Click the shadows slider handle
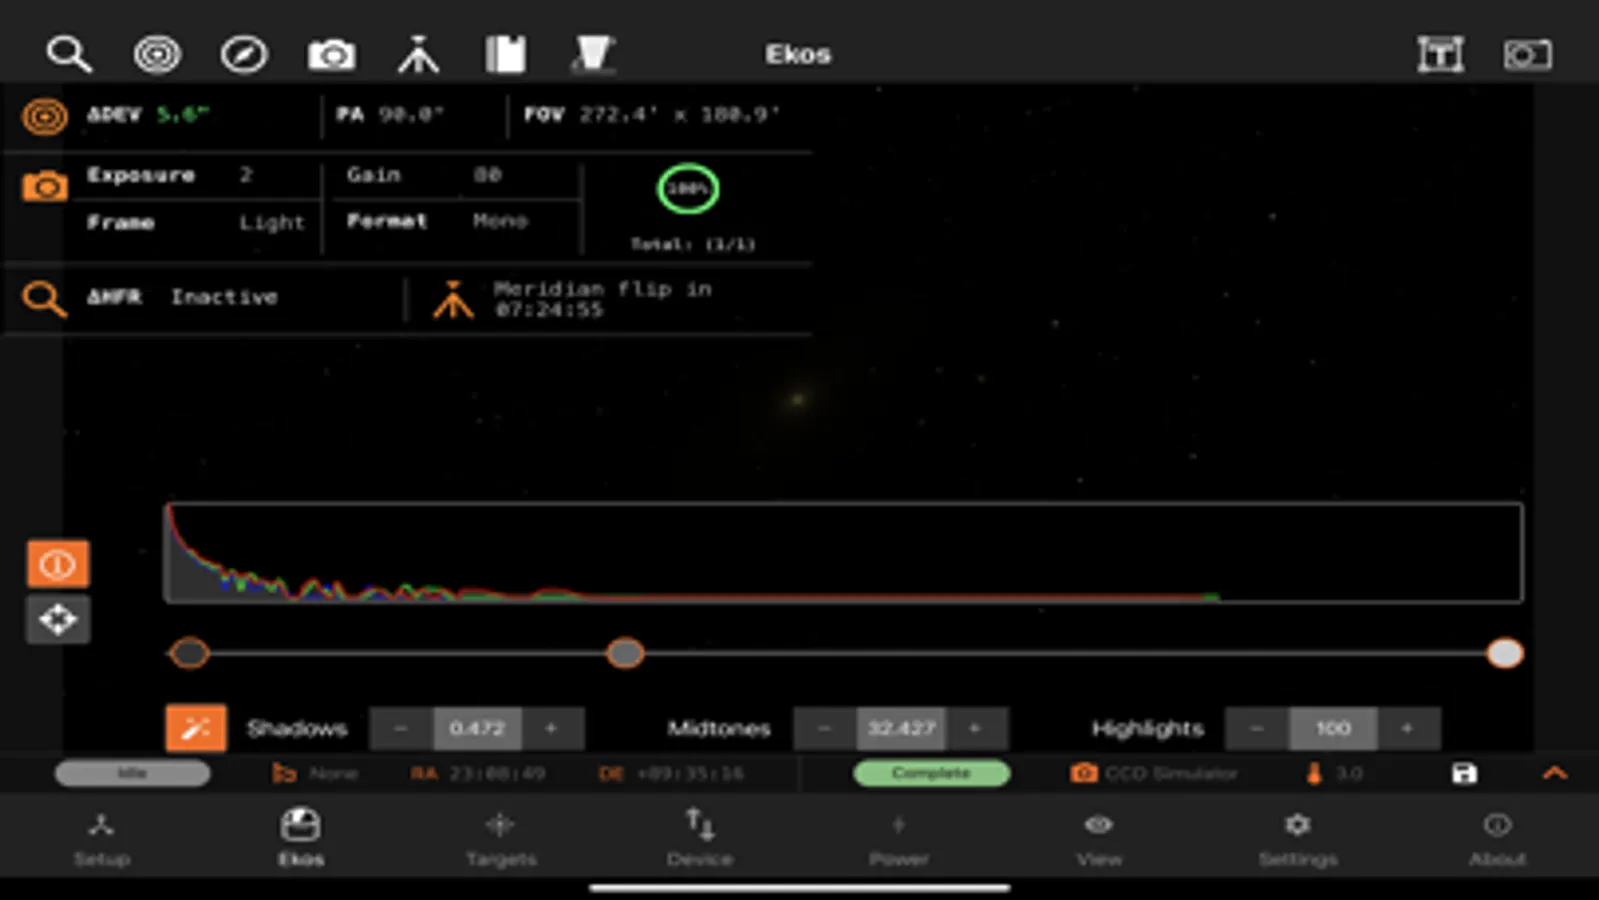 point(189,653)
